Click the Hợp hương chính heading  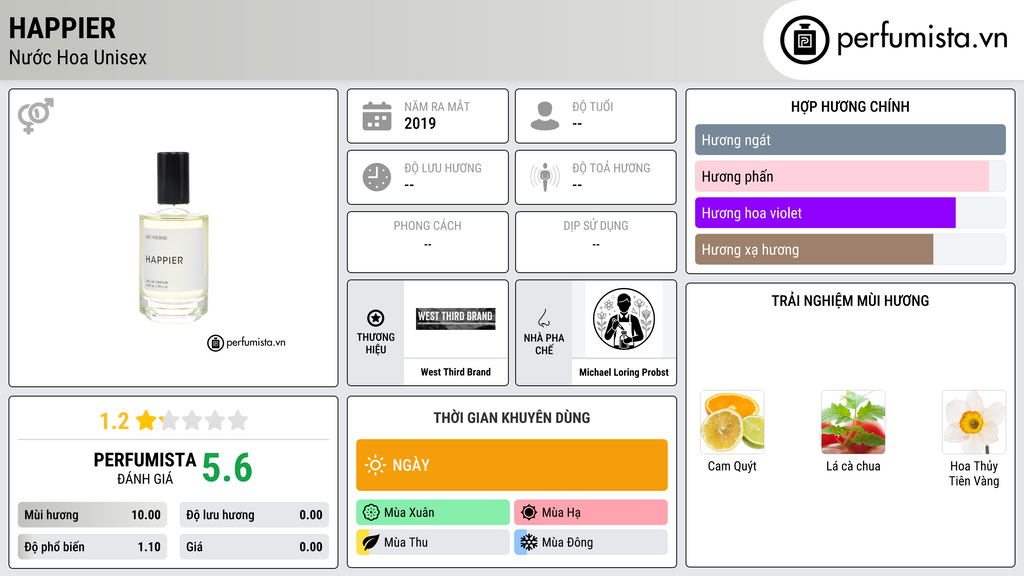click(850, 106)
